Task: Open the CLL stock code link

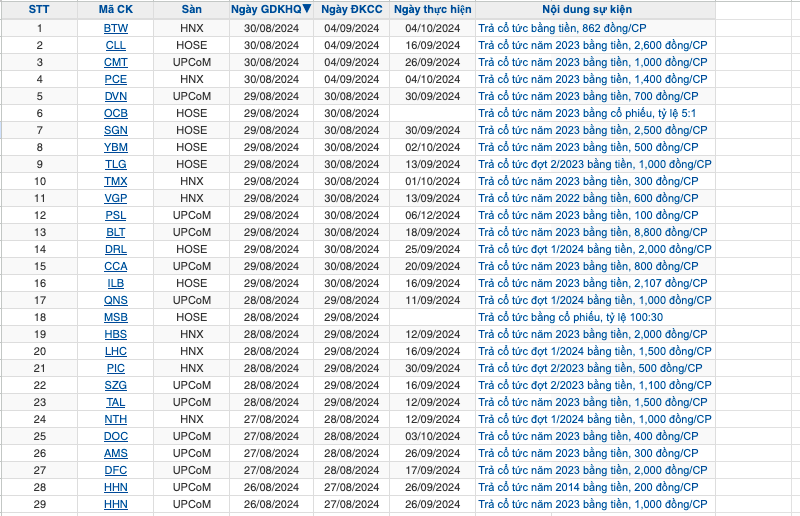Action: click(116, 45)
